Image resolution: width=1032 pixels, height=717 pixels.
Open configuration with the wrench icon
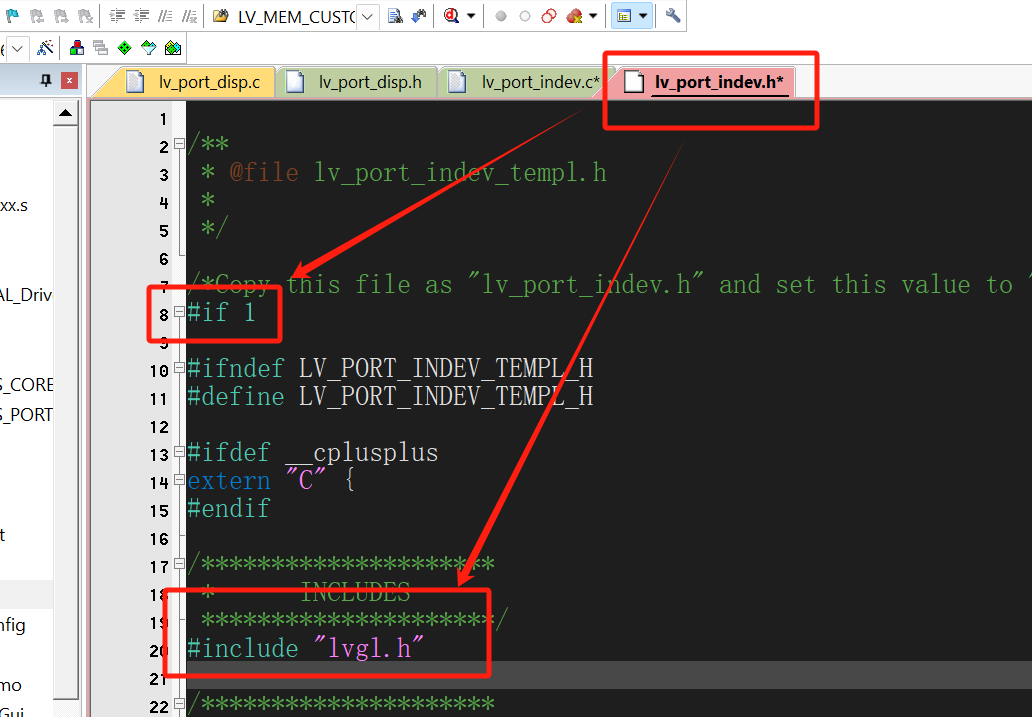coord(673,16)
